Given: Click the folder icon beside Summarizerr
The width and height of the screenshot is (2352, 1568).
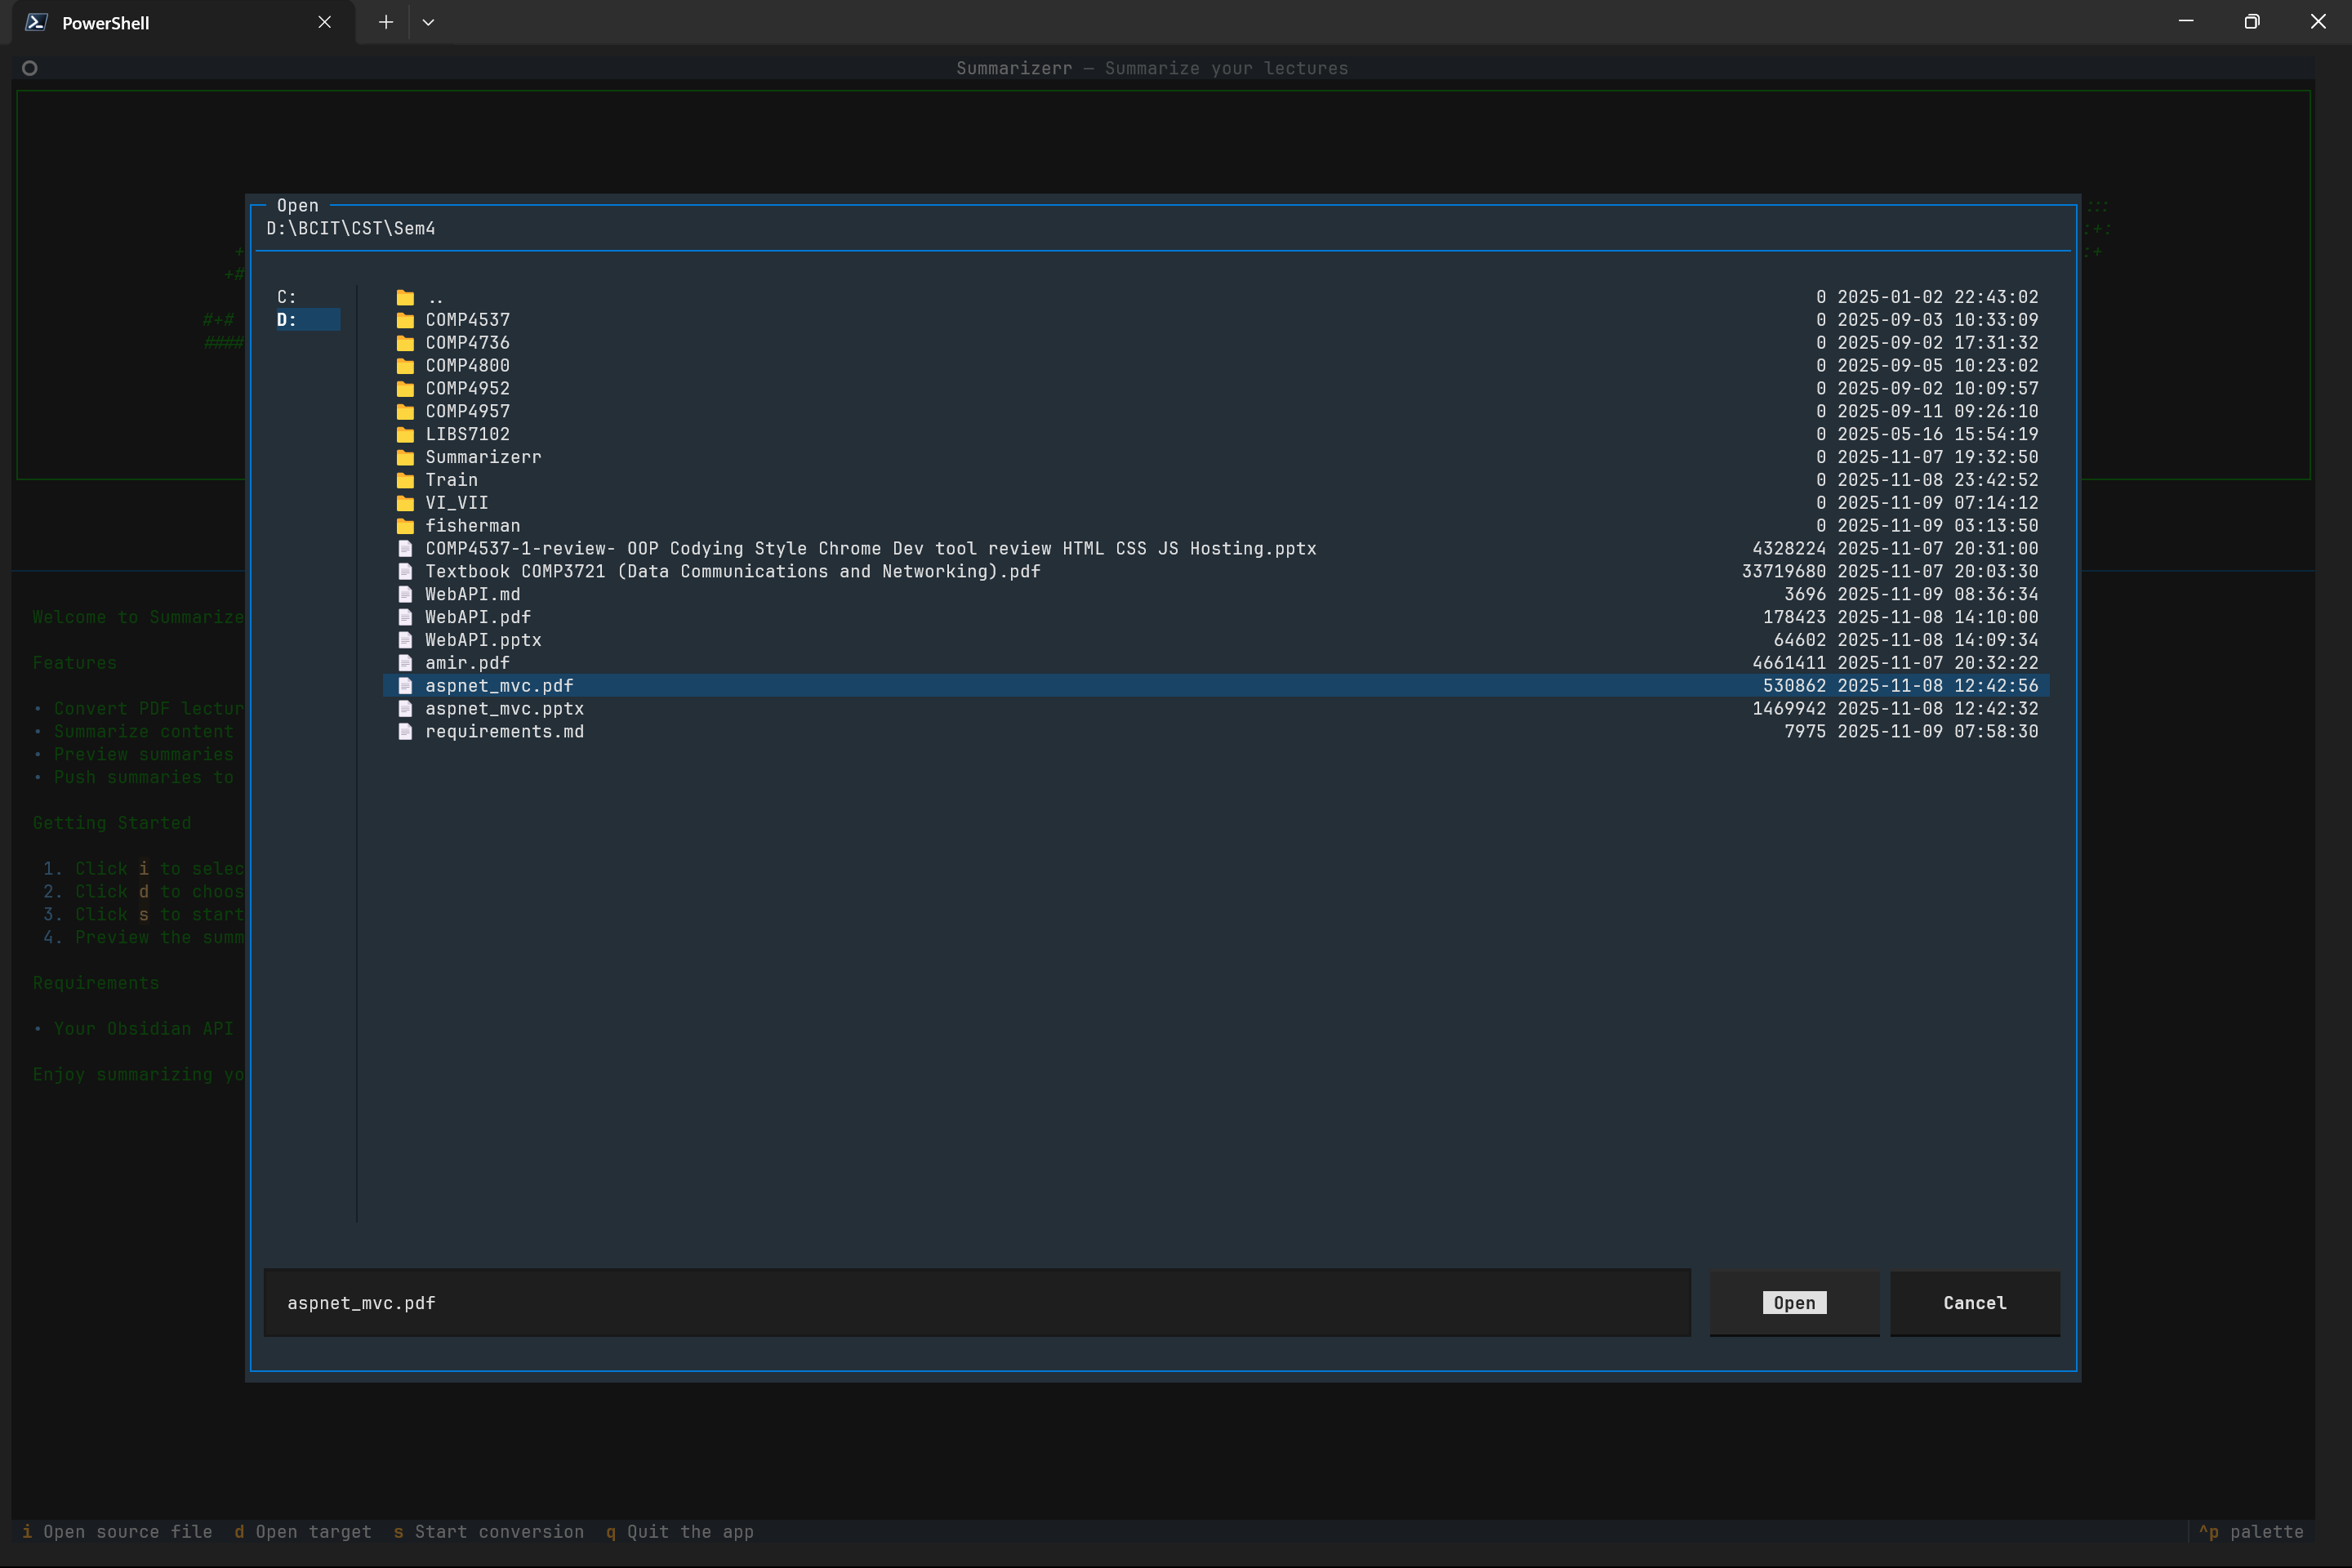Looking at the screenshot, I should [405, 457].
